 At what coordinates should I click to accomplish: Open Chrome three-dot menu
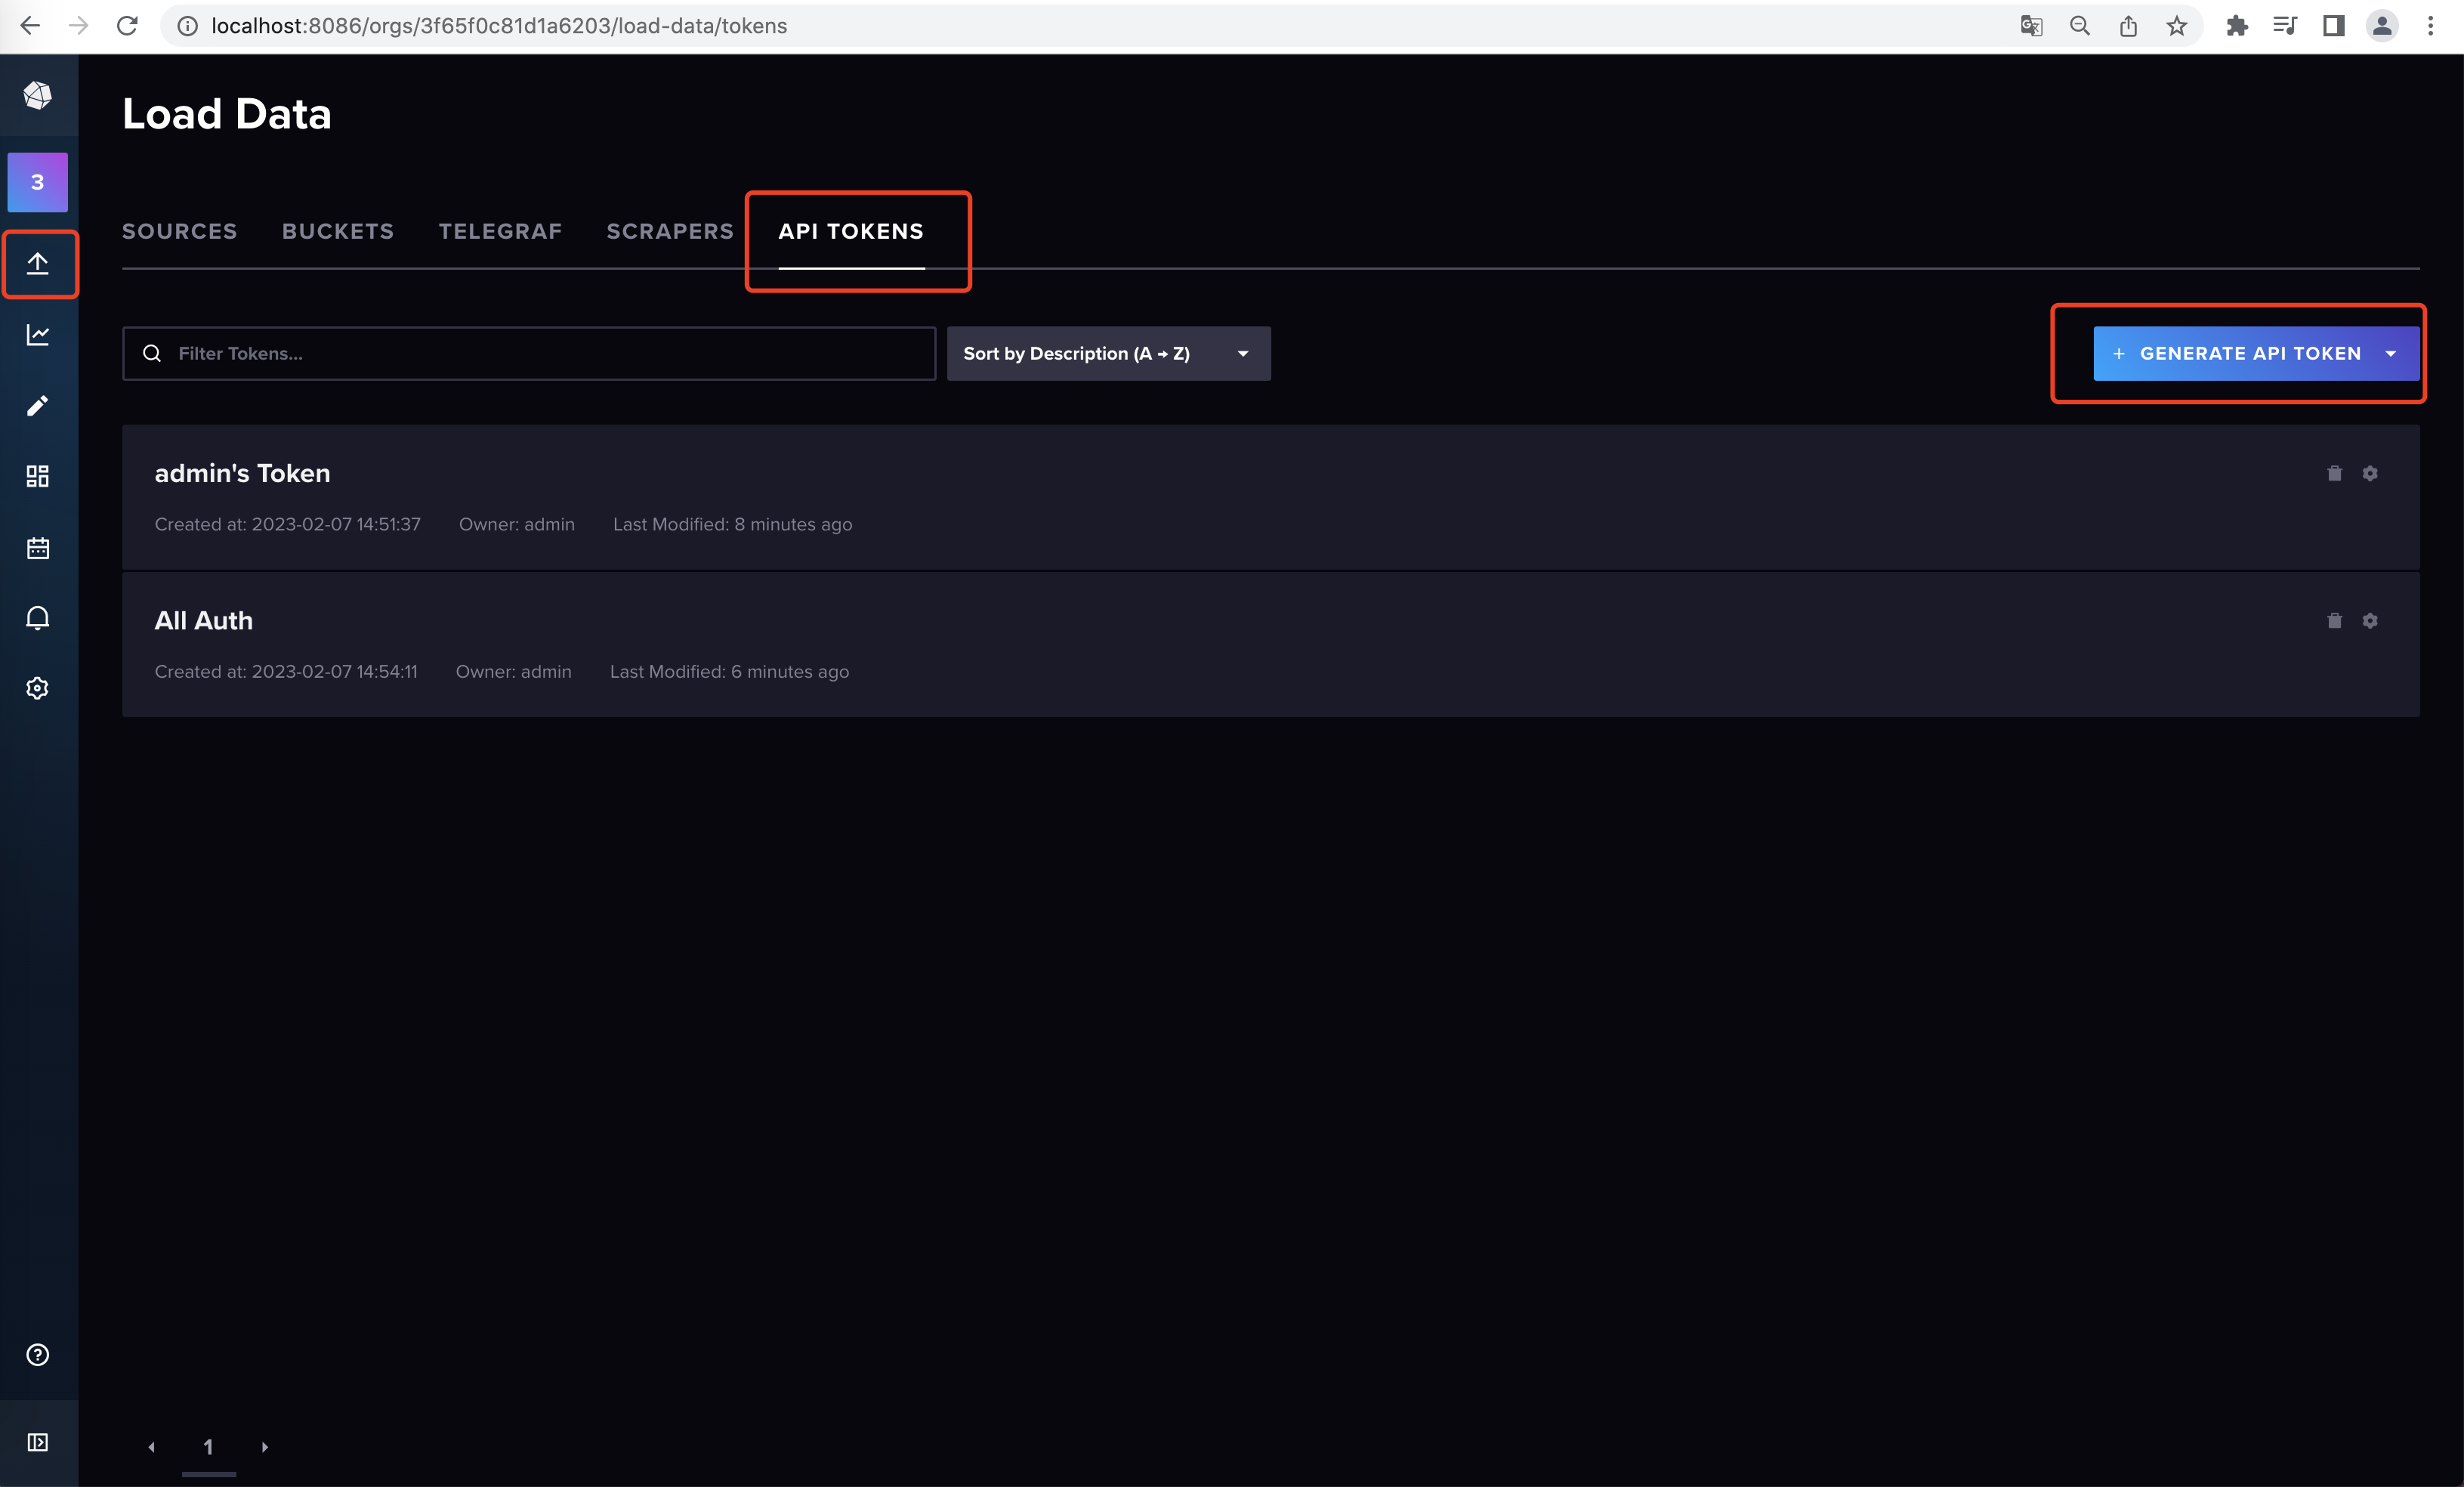2431,25
